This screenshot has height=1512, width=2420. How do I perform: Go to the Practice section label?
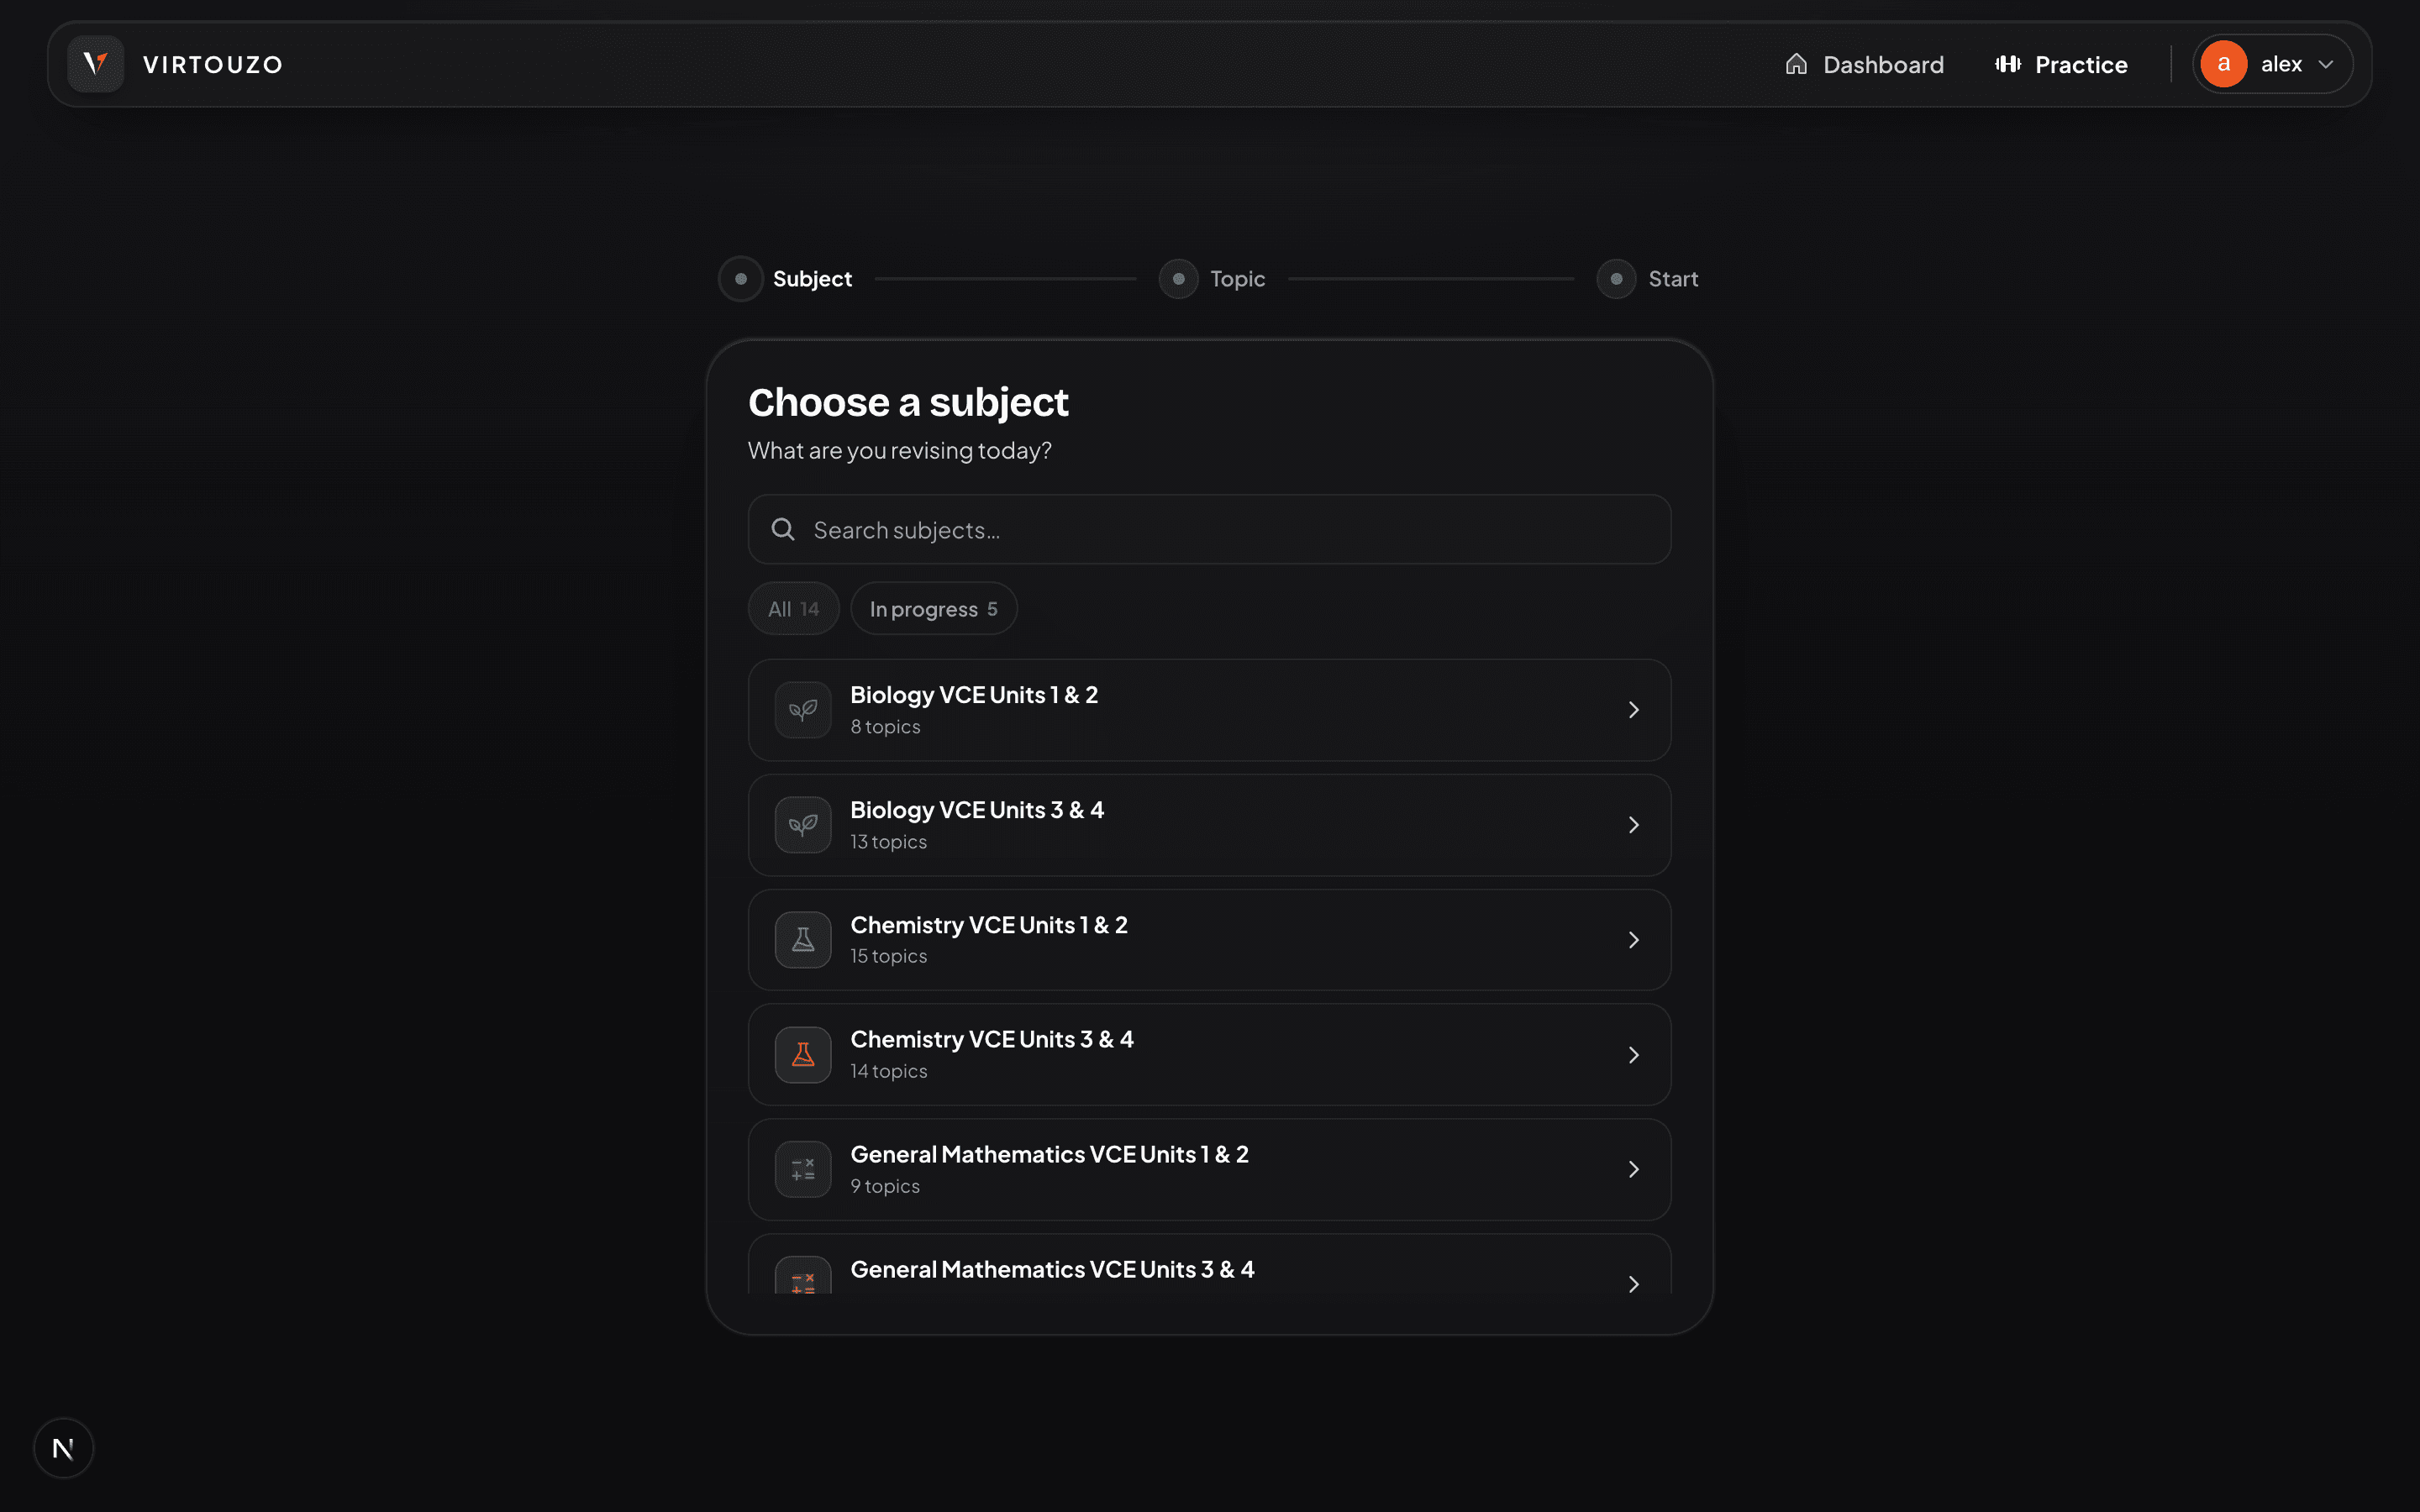pos(2081,65)
